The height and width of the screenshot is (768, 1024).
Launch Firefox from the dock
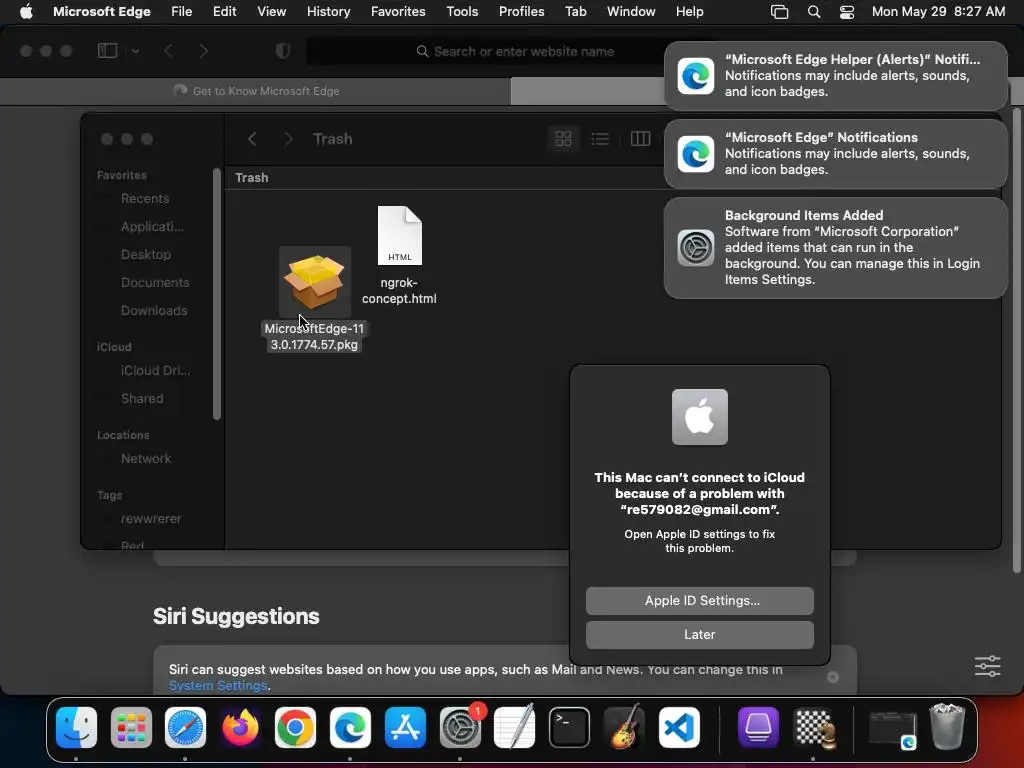(x=240, y=728)
